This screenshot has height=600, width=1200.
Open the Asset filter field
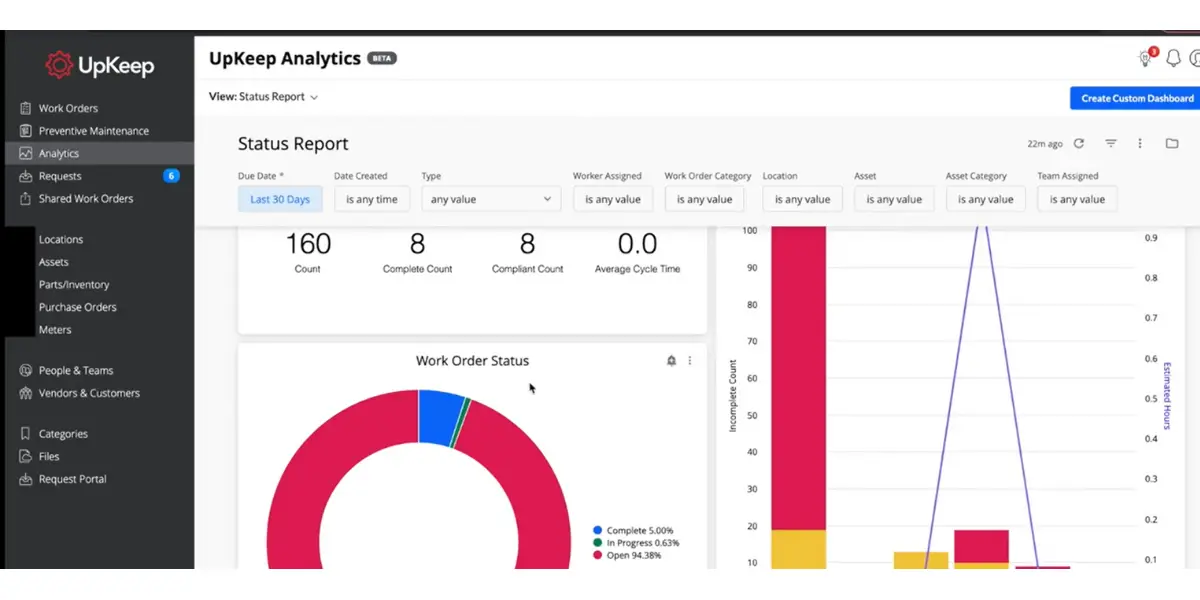(894, 199)
